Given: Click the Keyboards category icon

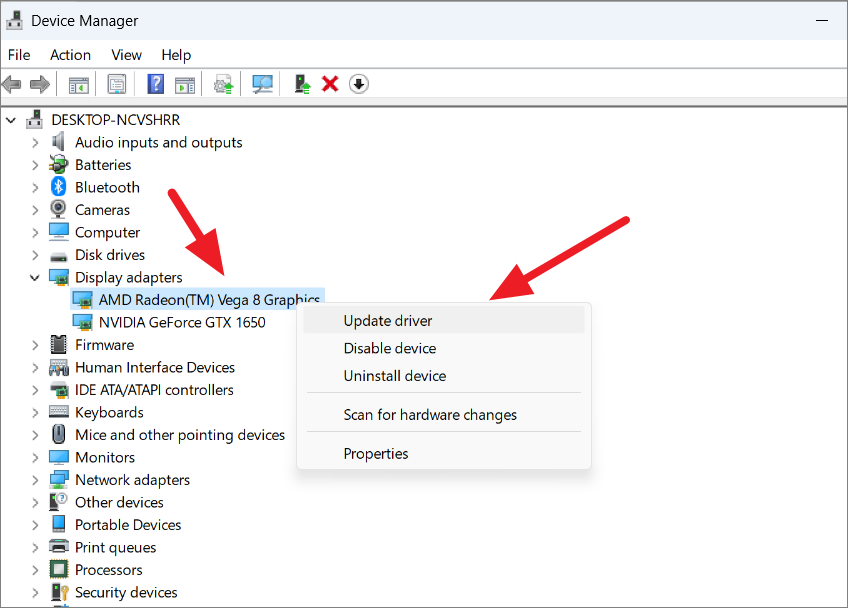Looking at the screenshot, I should [x=58, y=412].
